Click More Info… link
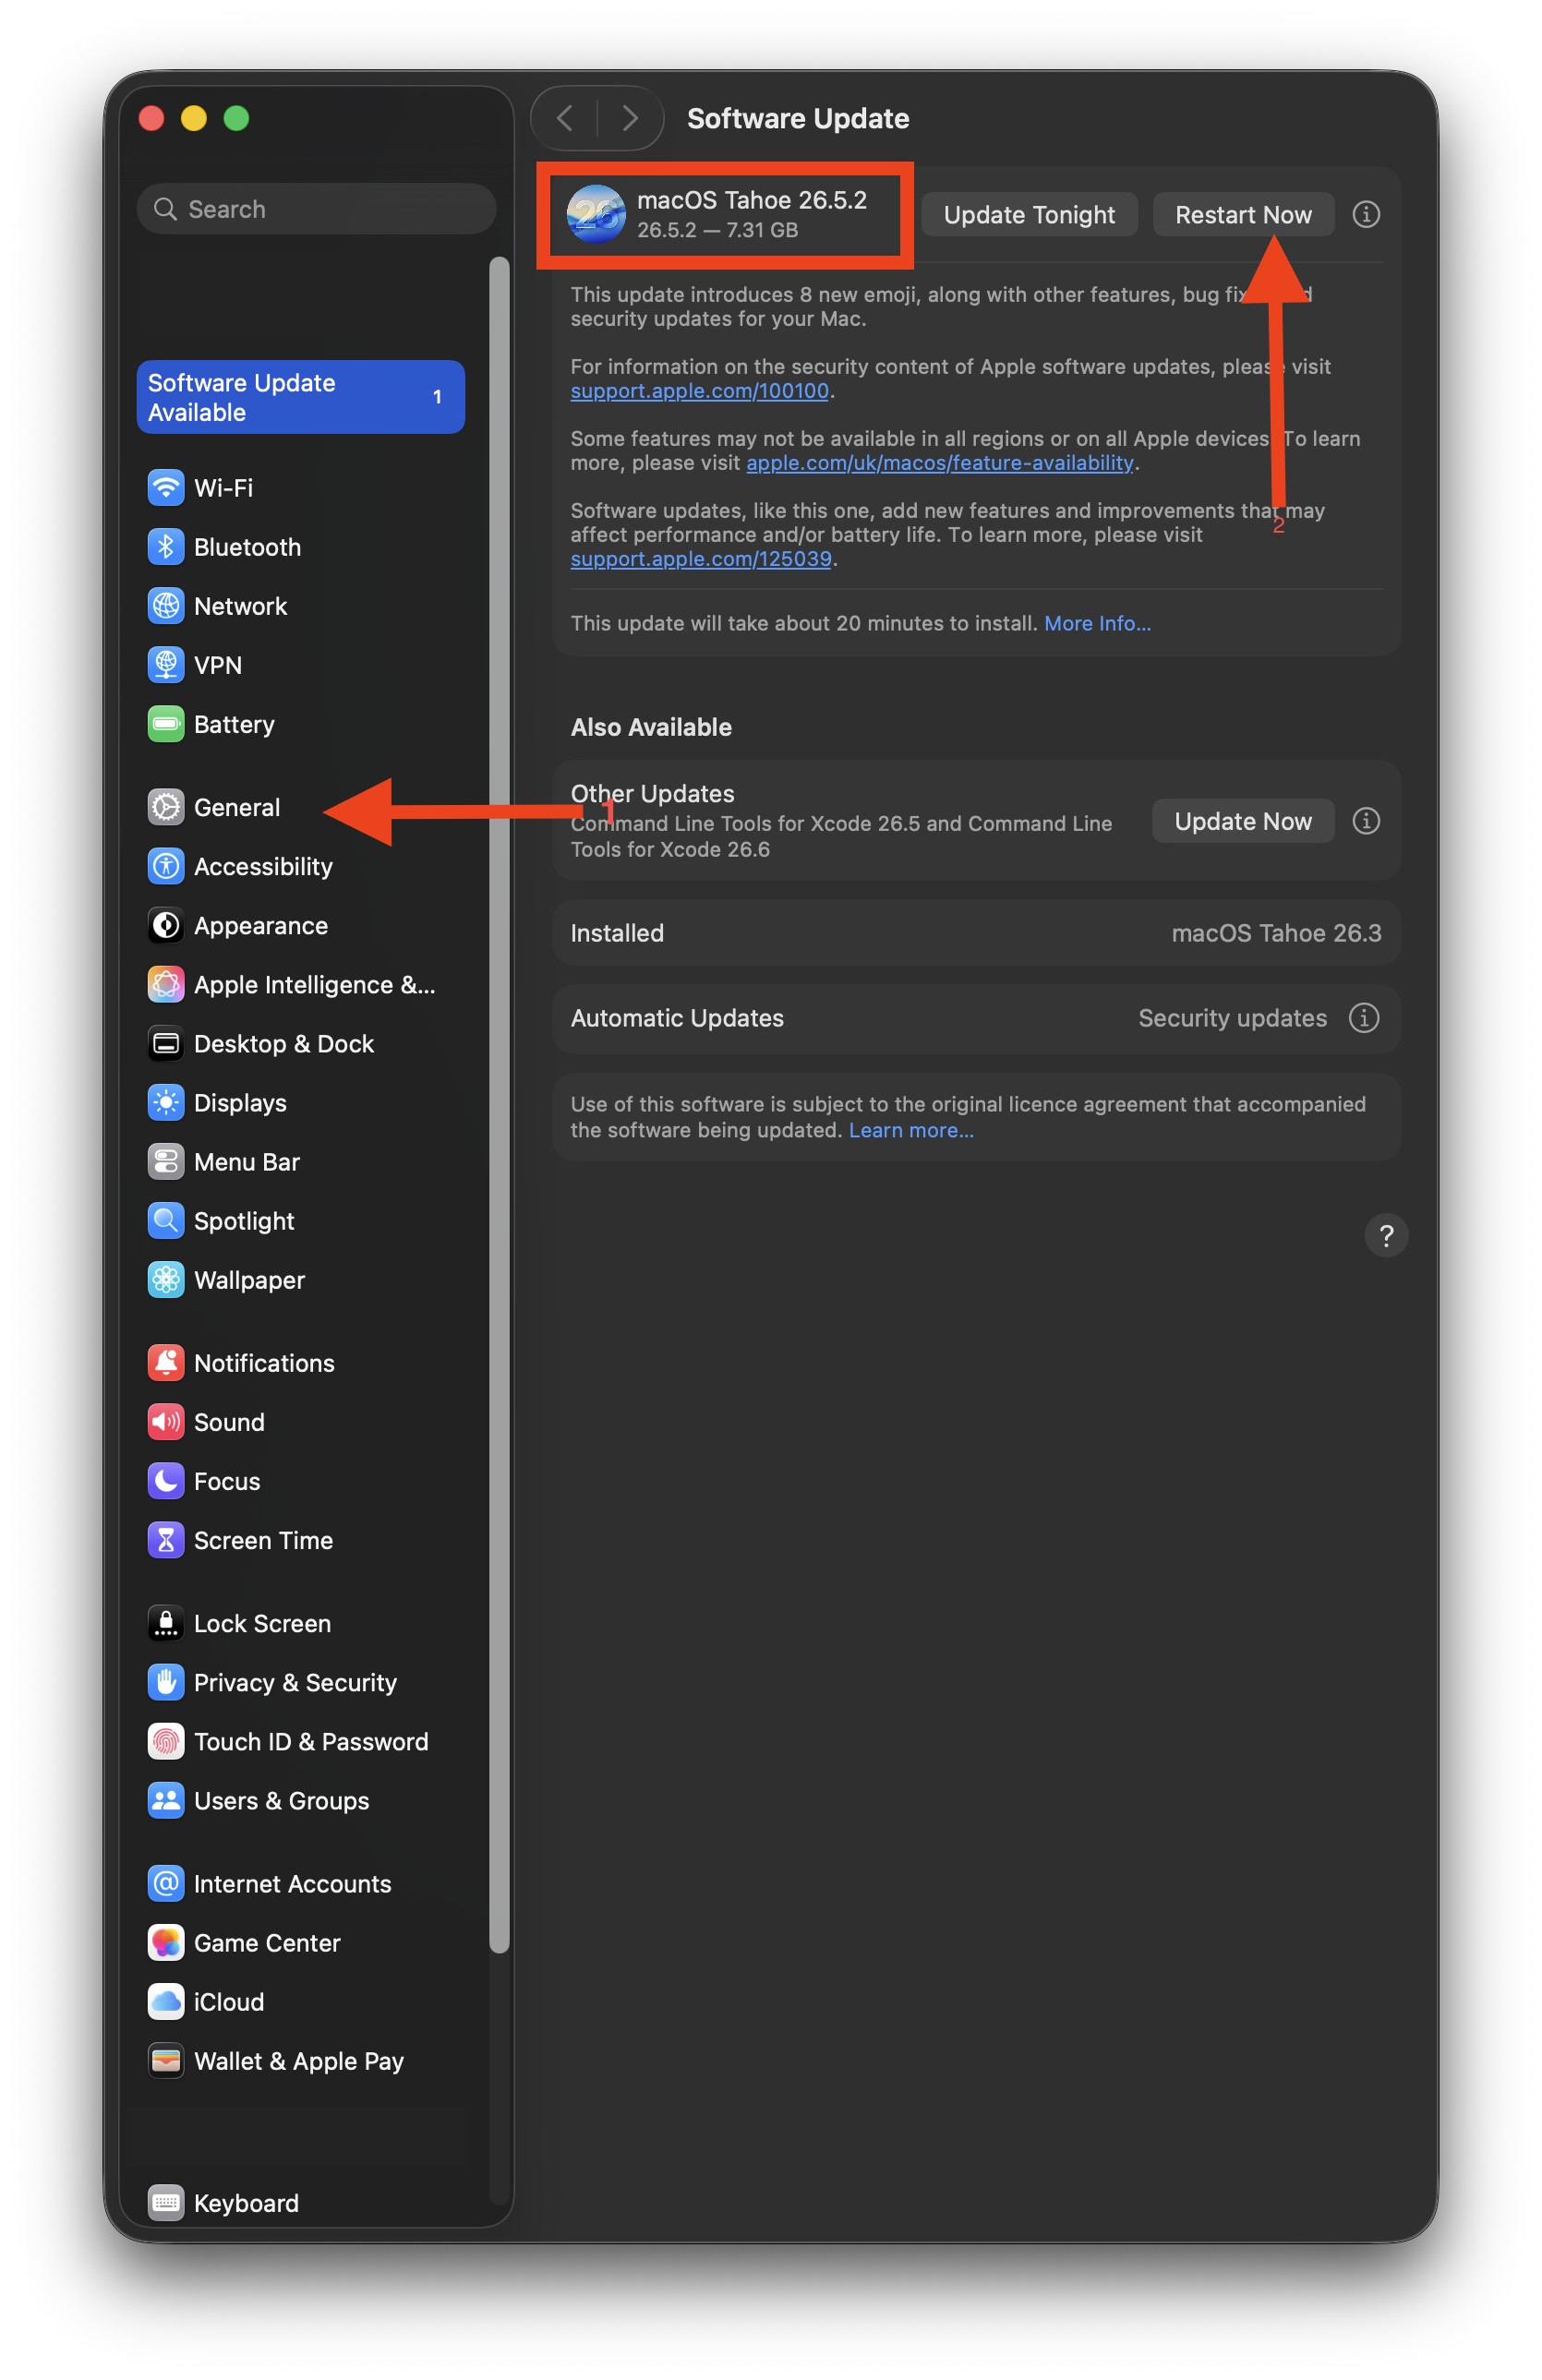The image size is (1542, 2380). click(1097, 622)
